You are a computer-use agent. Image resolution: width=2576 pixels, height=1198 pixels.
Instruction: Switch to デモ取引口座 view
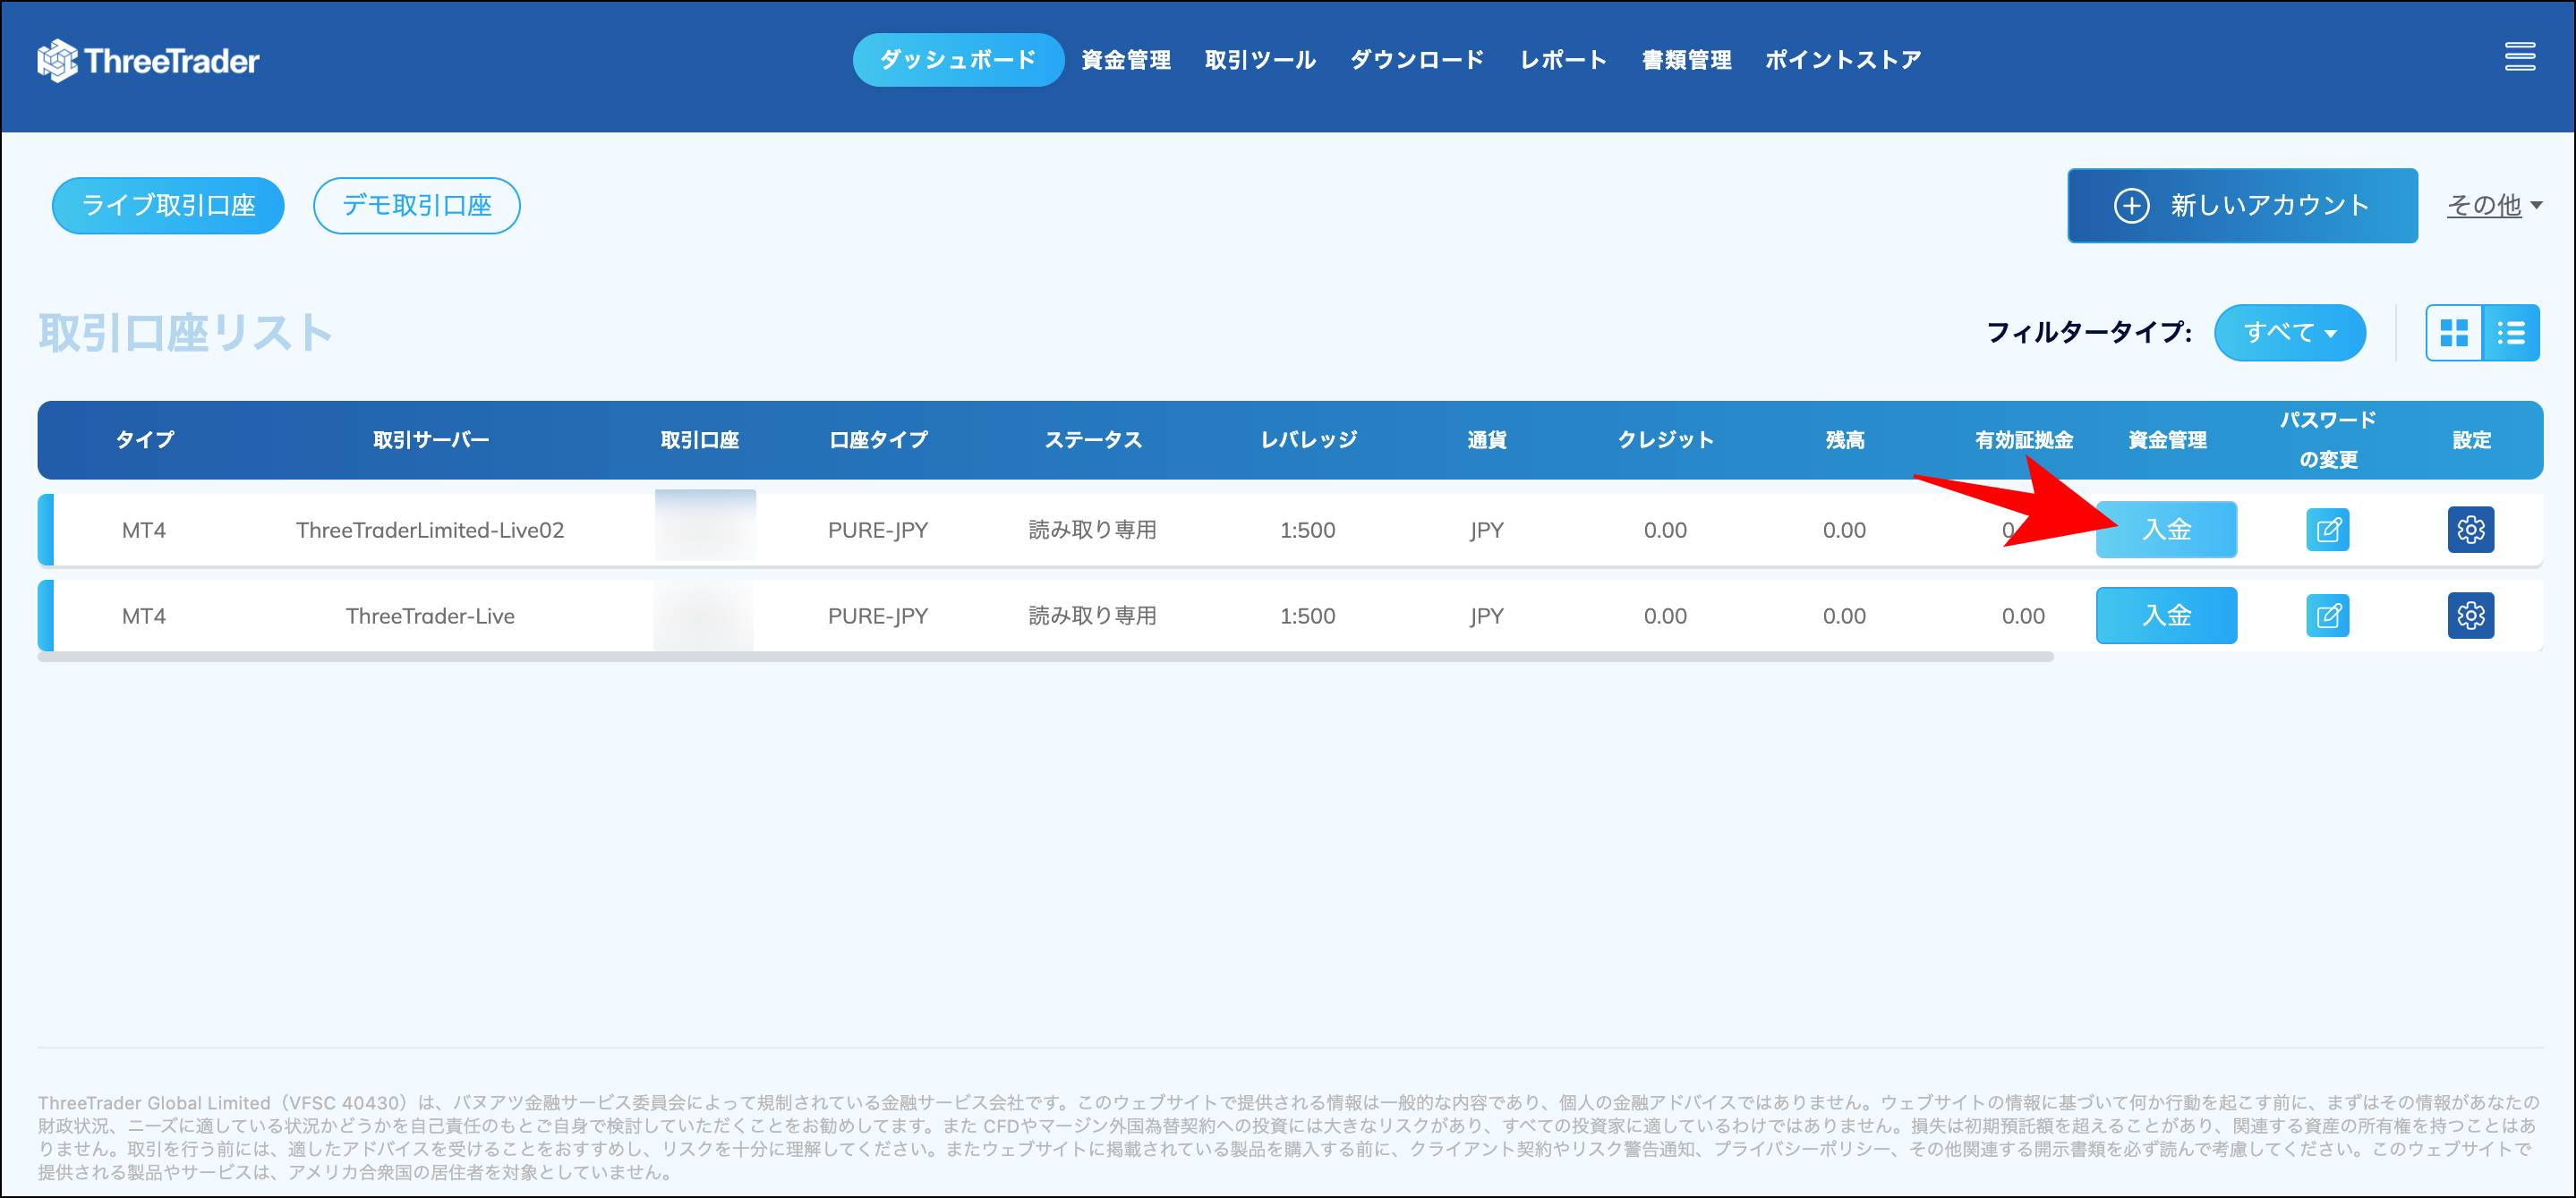point(416,205)
